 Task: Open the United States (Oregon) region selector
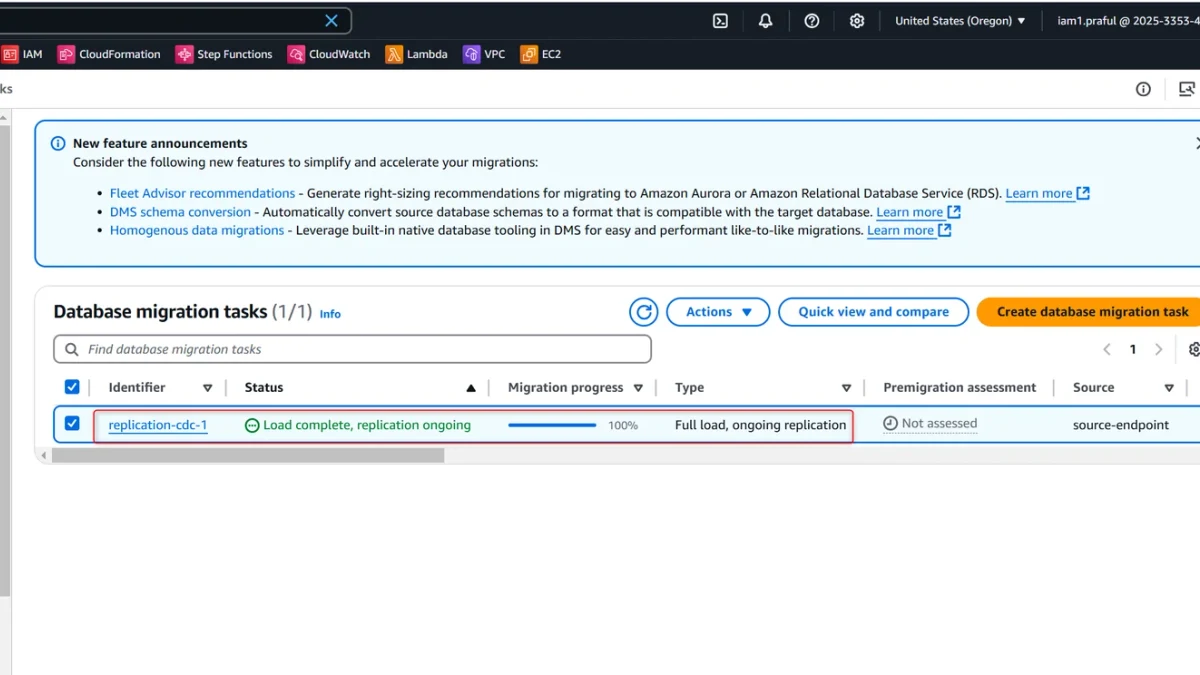point(960,21)
